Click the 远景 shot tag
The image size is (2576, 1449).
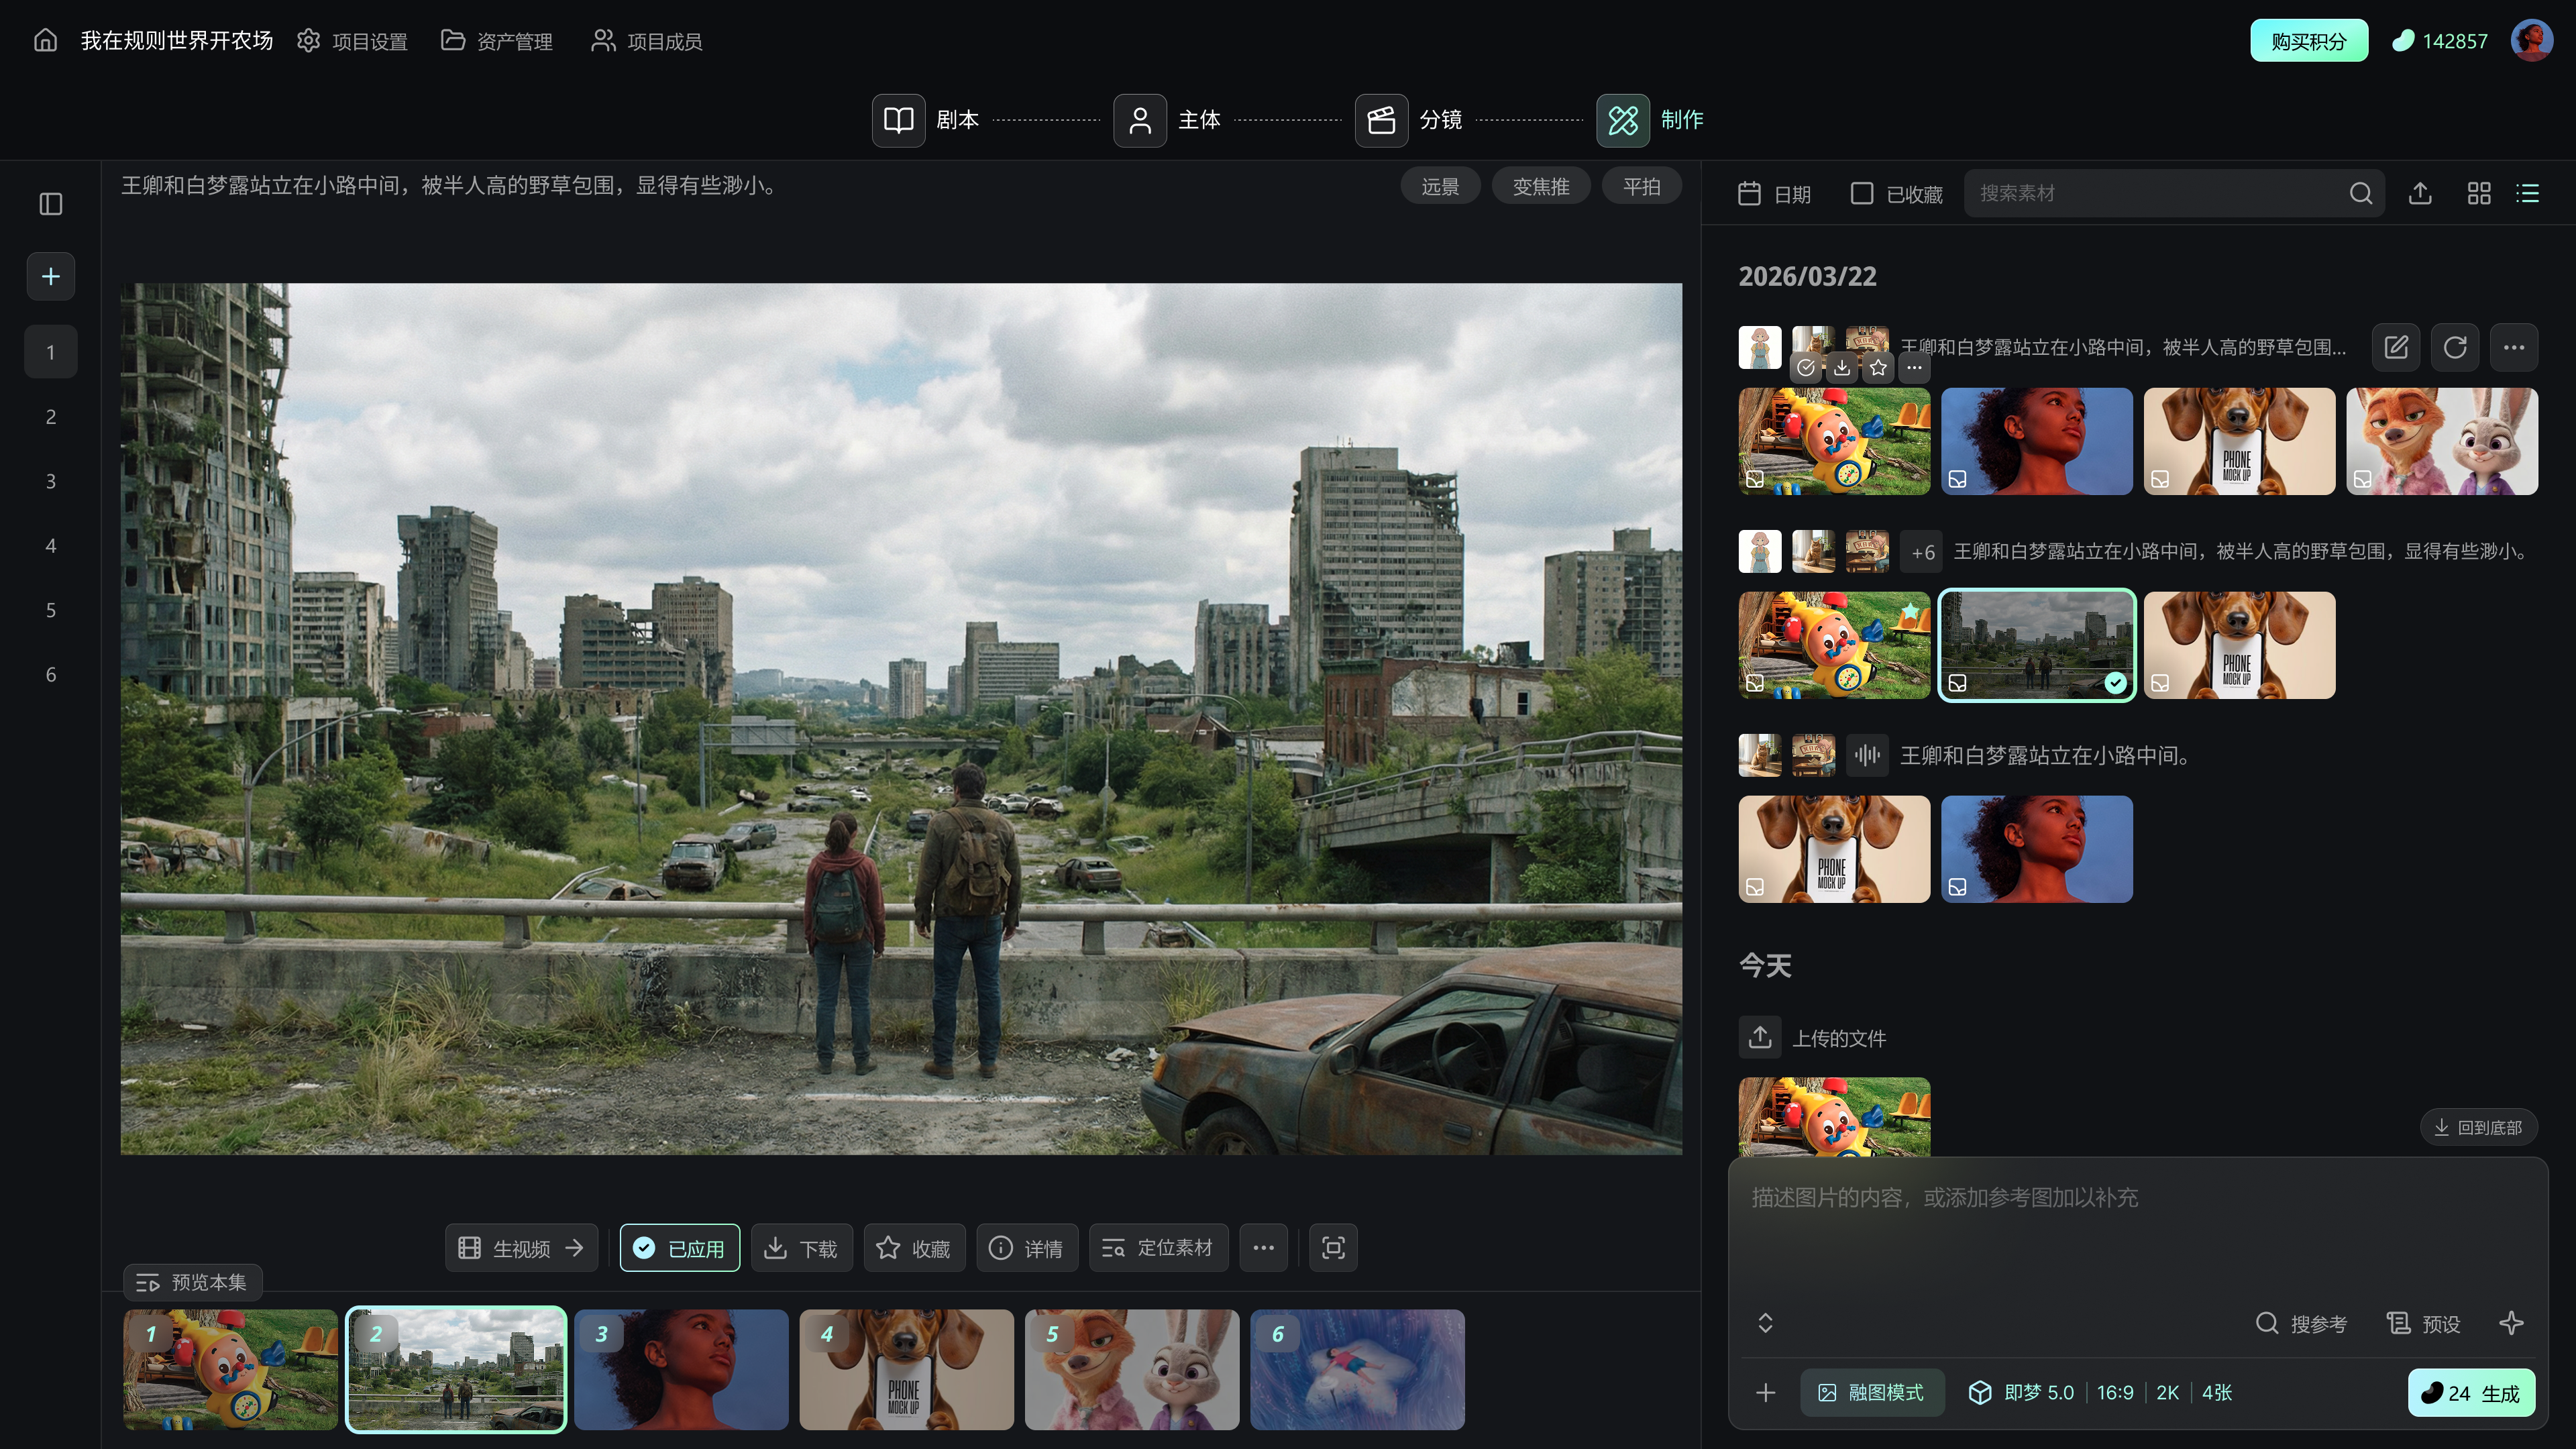1440,186
